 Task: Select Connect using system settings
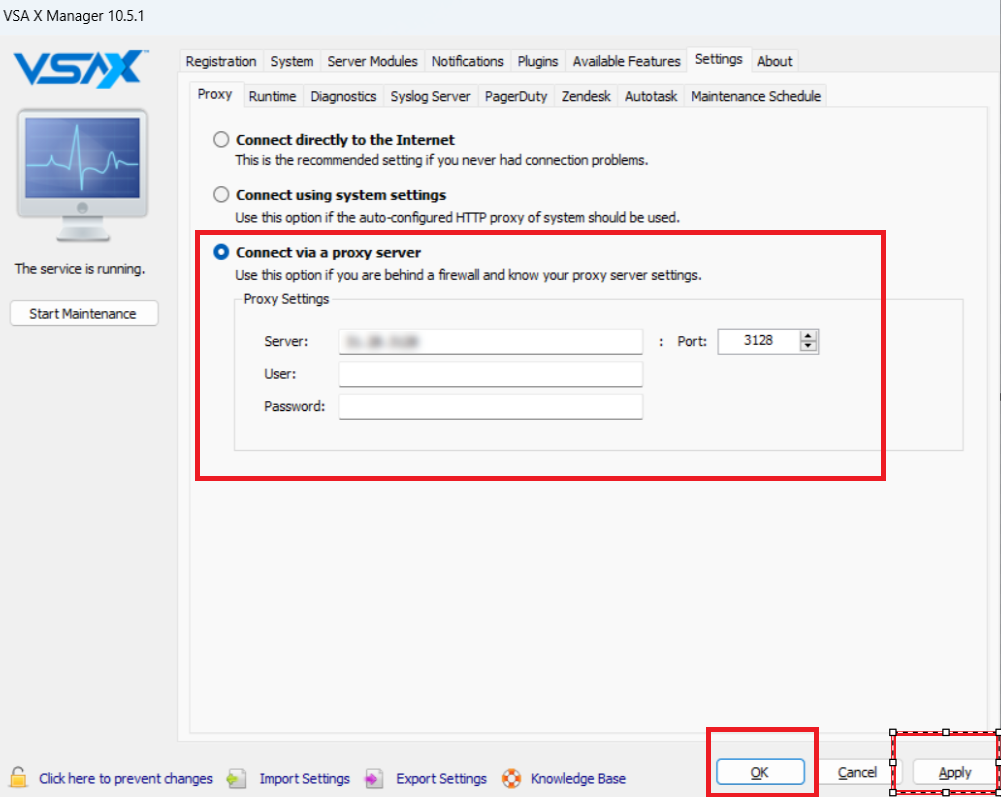tap(220, 195)
